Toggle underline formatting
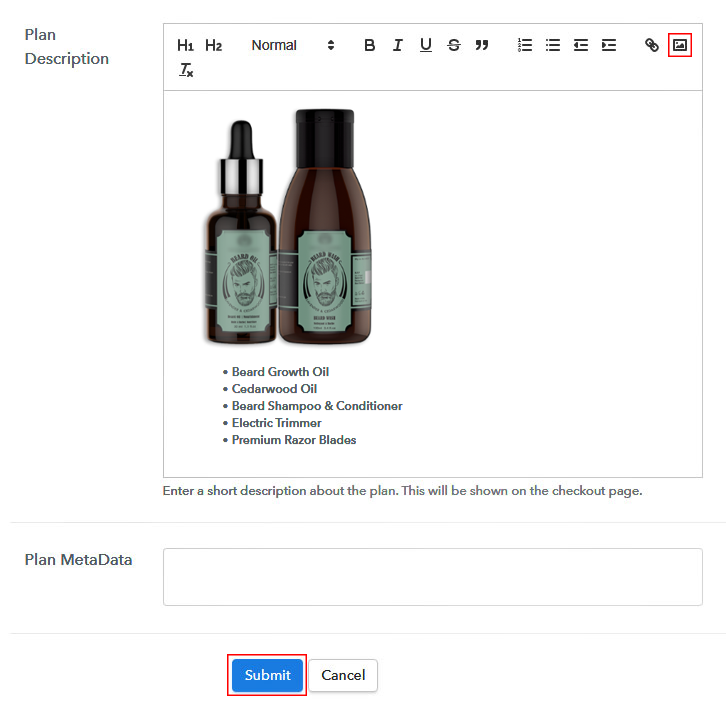Screen dimensions: 726x716 click(x=425, y=45)
